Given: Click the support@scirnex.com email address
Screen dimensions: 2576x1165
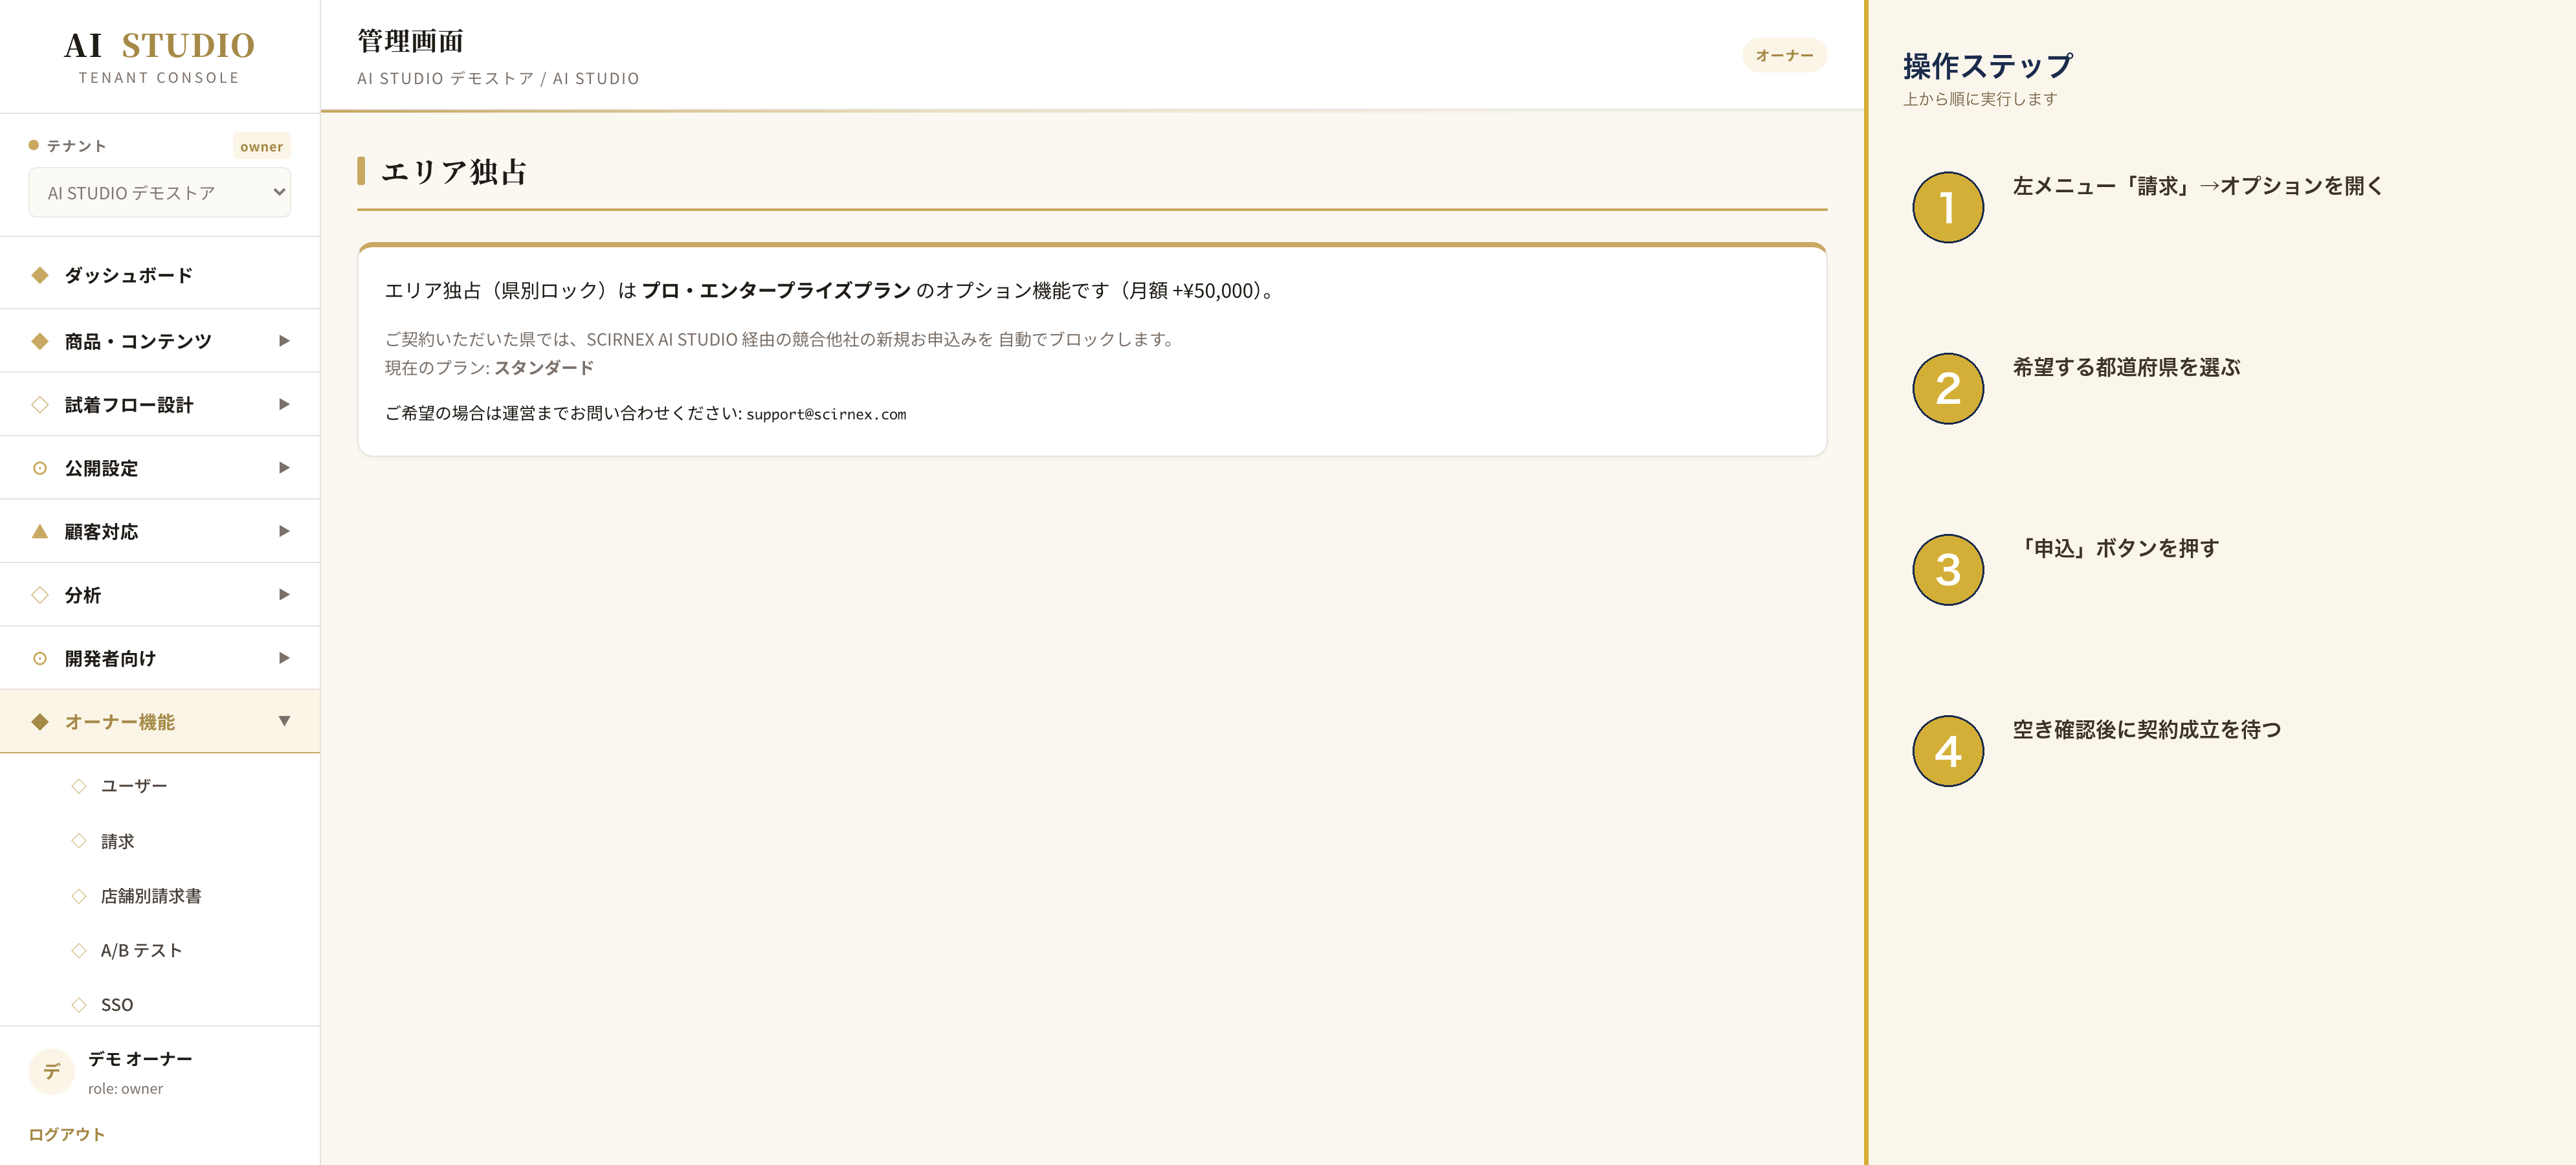Looking at the screenshot, I should tap(826, 414).
